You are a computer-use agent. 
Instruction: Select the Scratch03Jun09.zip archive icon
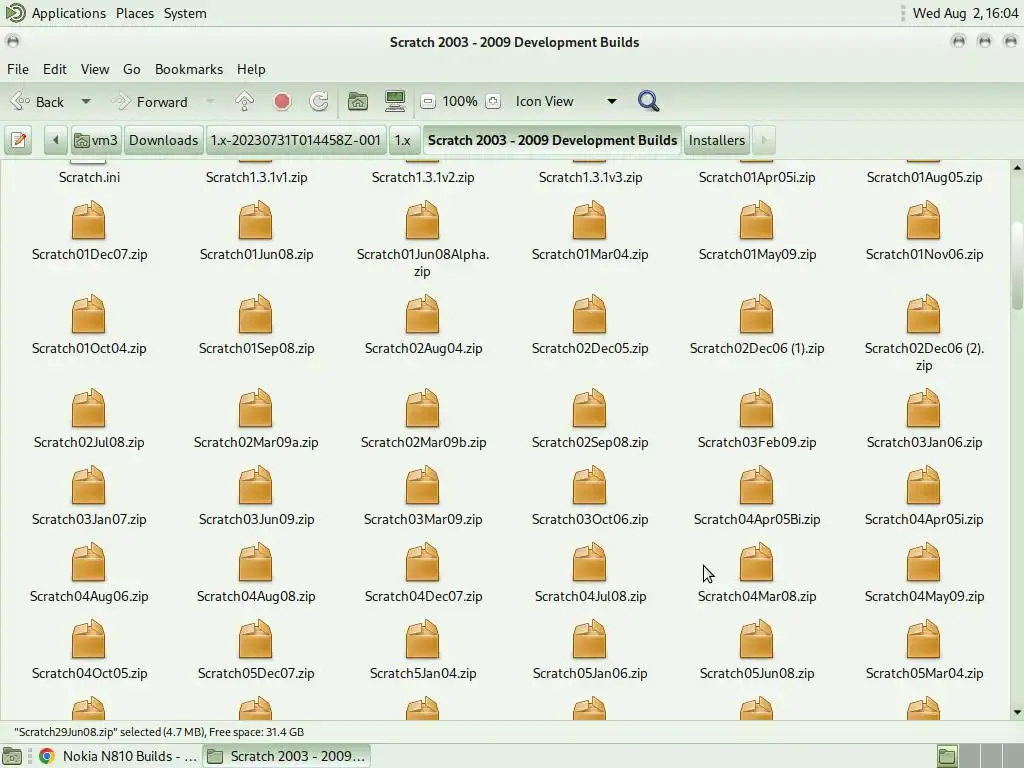point(255,486)
